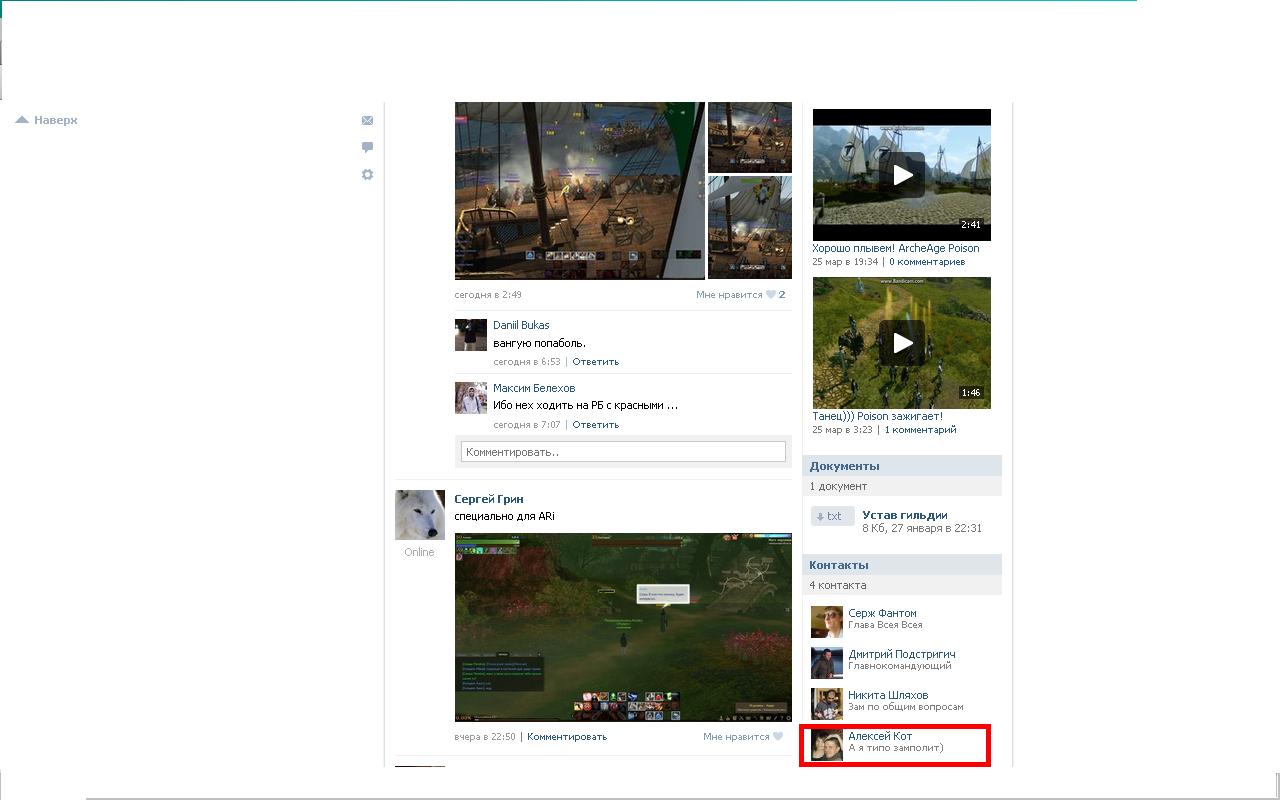Open the Документы section header
This screenshot has height=800, width=1280.
pos(902,466)
